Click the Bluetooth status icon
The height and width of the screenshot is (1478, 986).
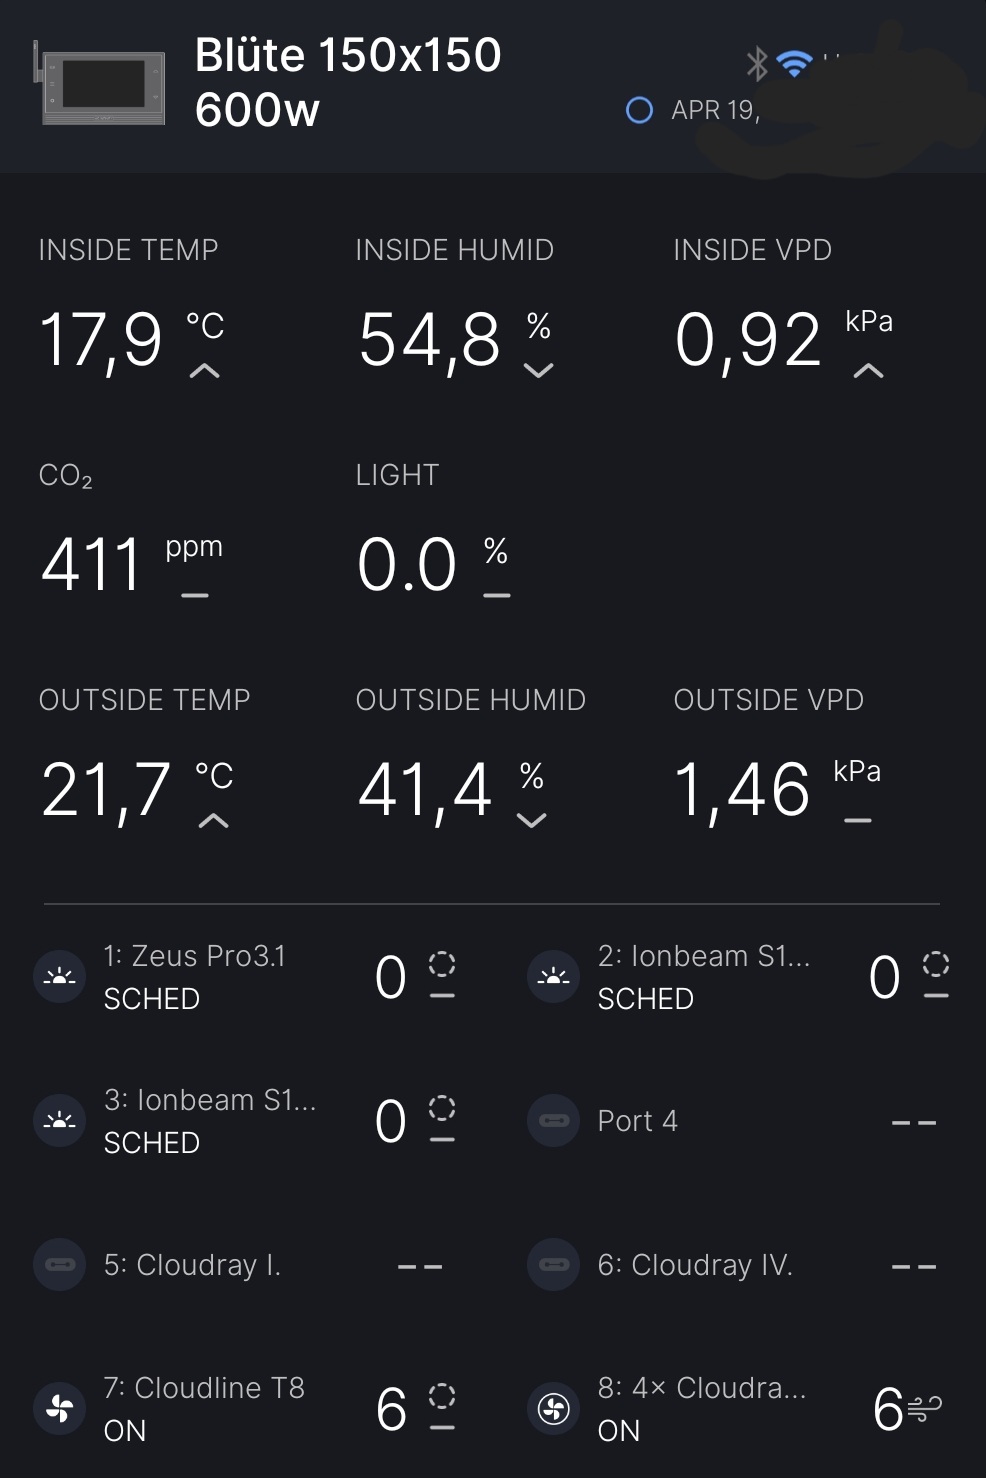pos(757,64)
